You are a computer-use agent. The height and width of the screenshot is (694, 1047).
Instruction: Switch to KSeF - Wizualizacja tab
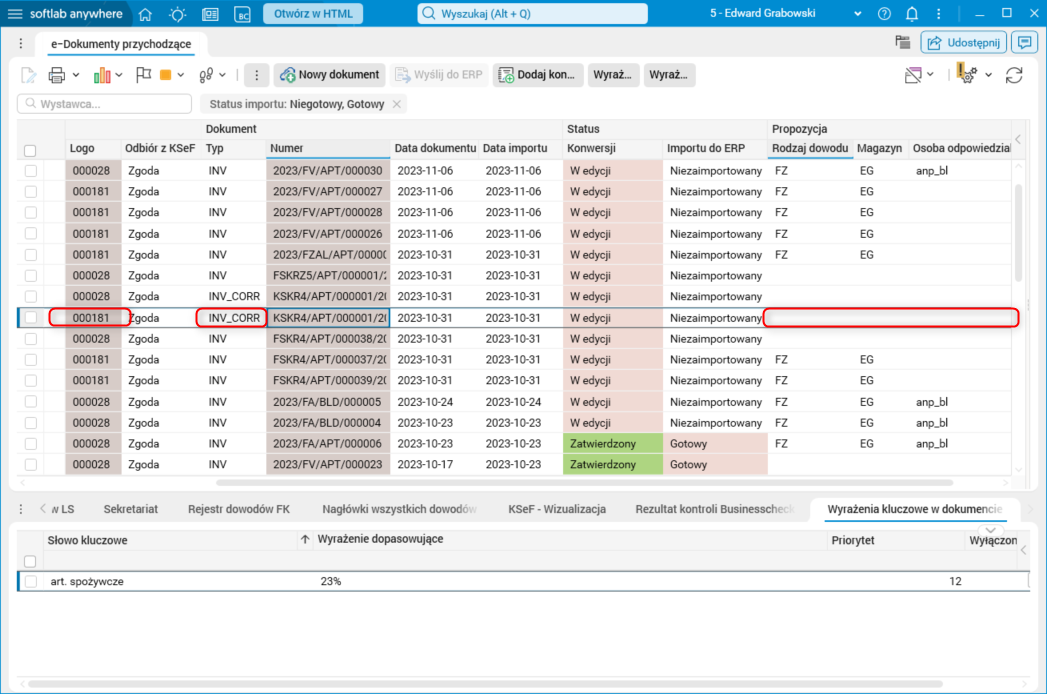point(557,509)
